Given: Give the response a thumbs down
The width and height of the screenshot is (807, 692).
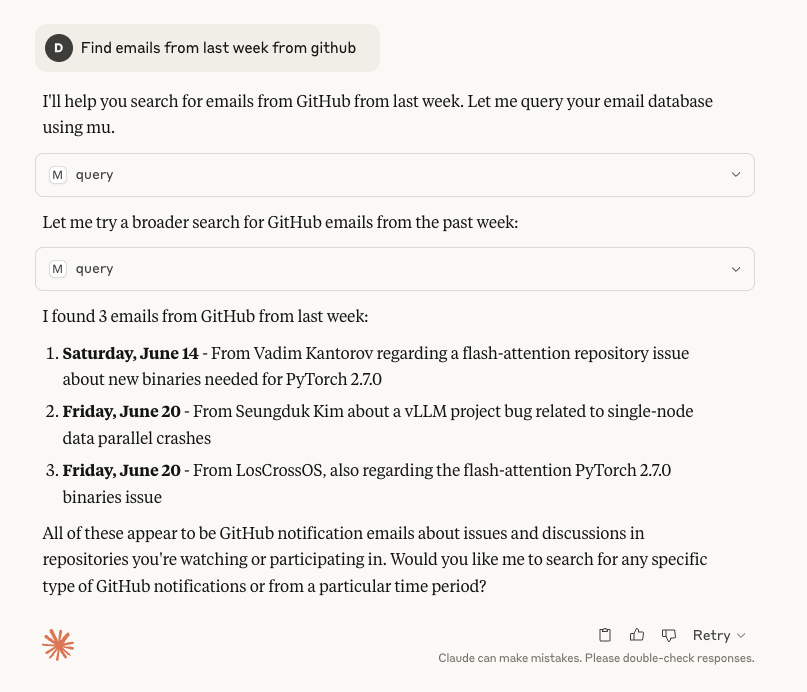Looking at the screenshot, I should 669,635.
